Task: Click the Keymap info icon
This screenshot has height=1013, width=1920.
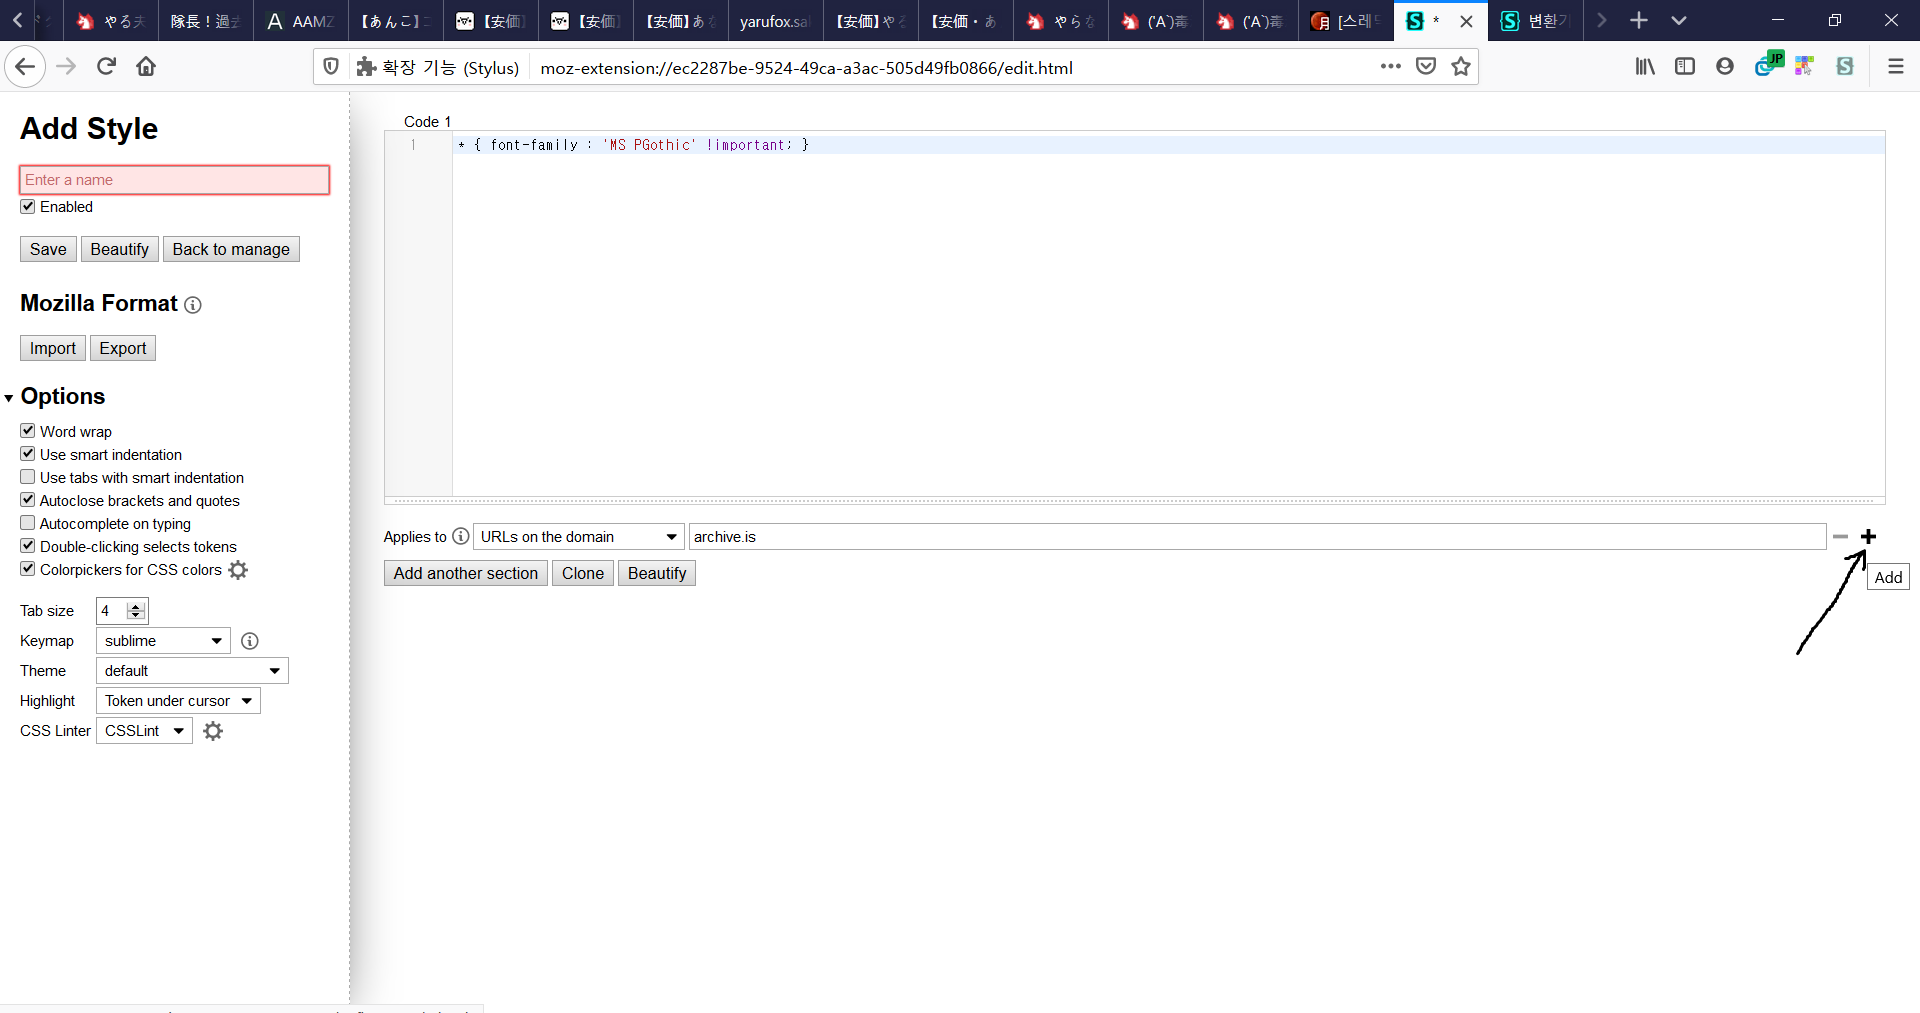Action: pos(250,641)
